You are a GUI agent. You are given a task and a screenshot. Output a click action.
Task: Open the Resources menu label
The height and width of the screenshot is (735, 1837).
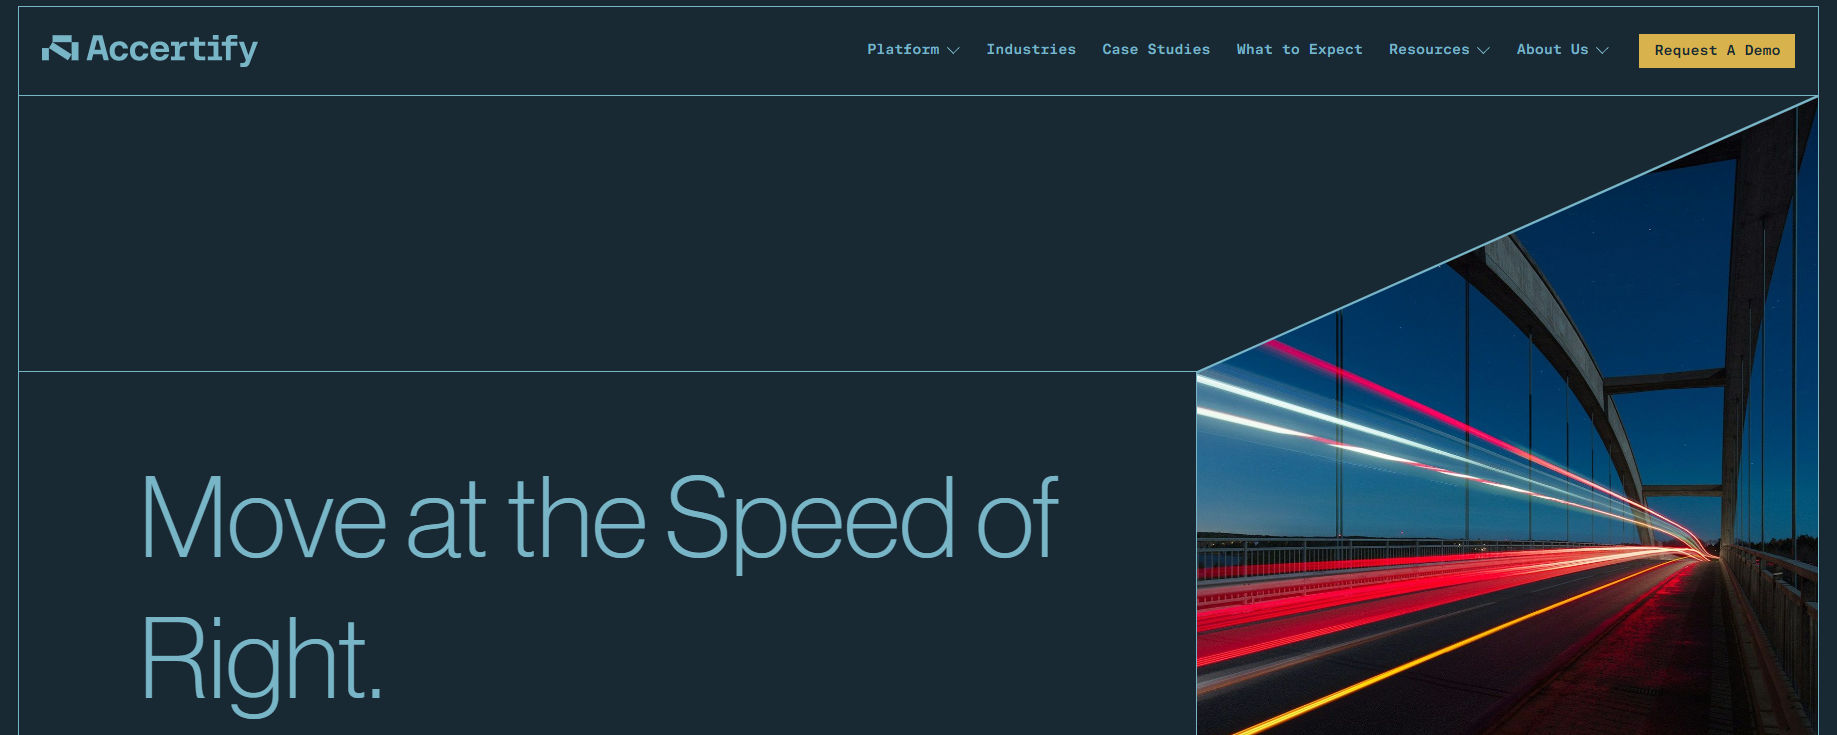[x=1429, y=49]
